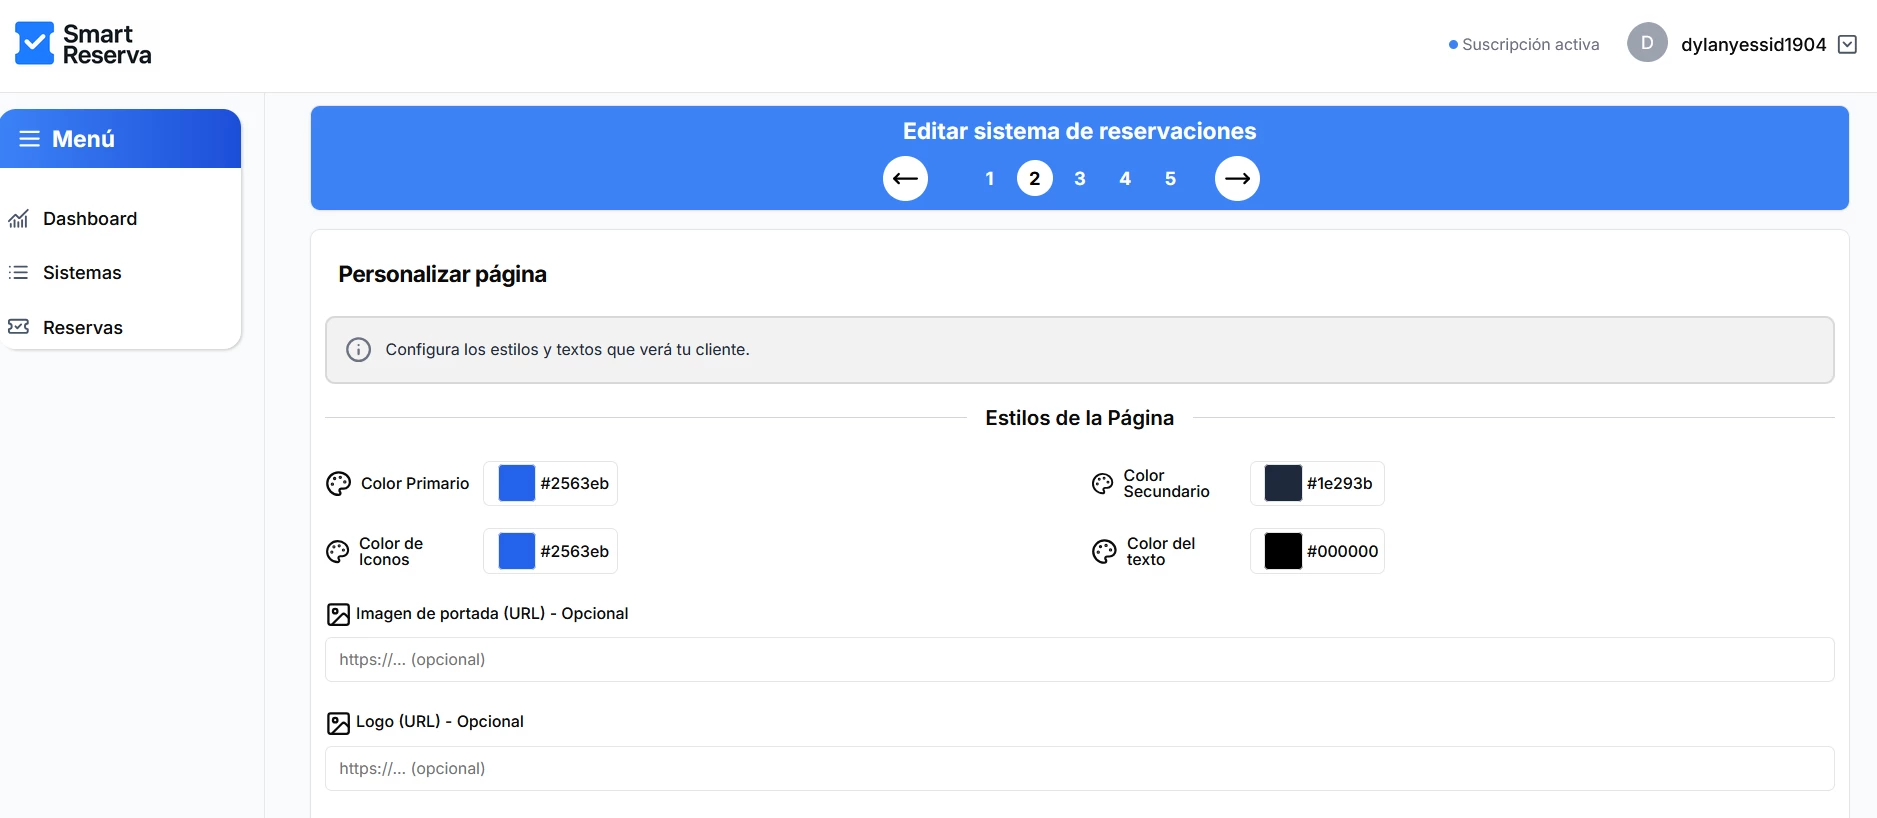This screenshot has width=1877, height=818.
Task: Jump to step 3 in the wizard
Action: [x=1080, y=179]
